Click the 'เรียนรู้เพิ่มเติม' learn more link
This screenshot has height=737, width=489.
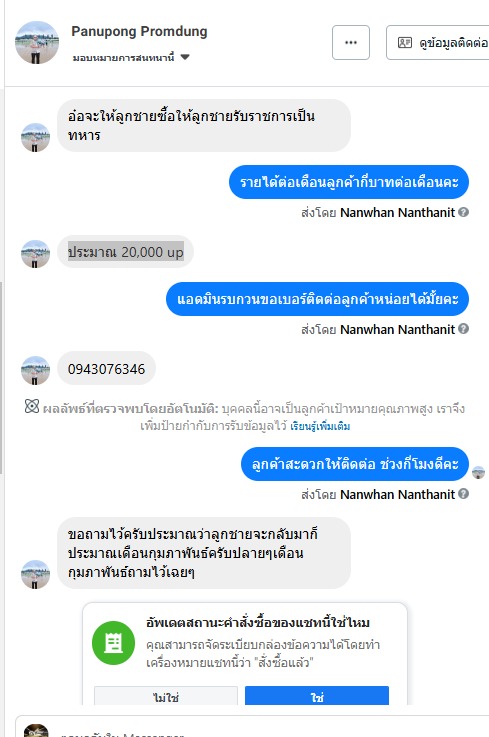click(x=320, y=426)
